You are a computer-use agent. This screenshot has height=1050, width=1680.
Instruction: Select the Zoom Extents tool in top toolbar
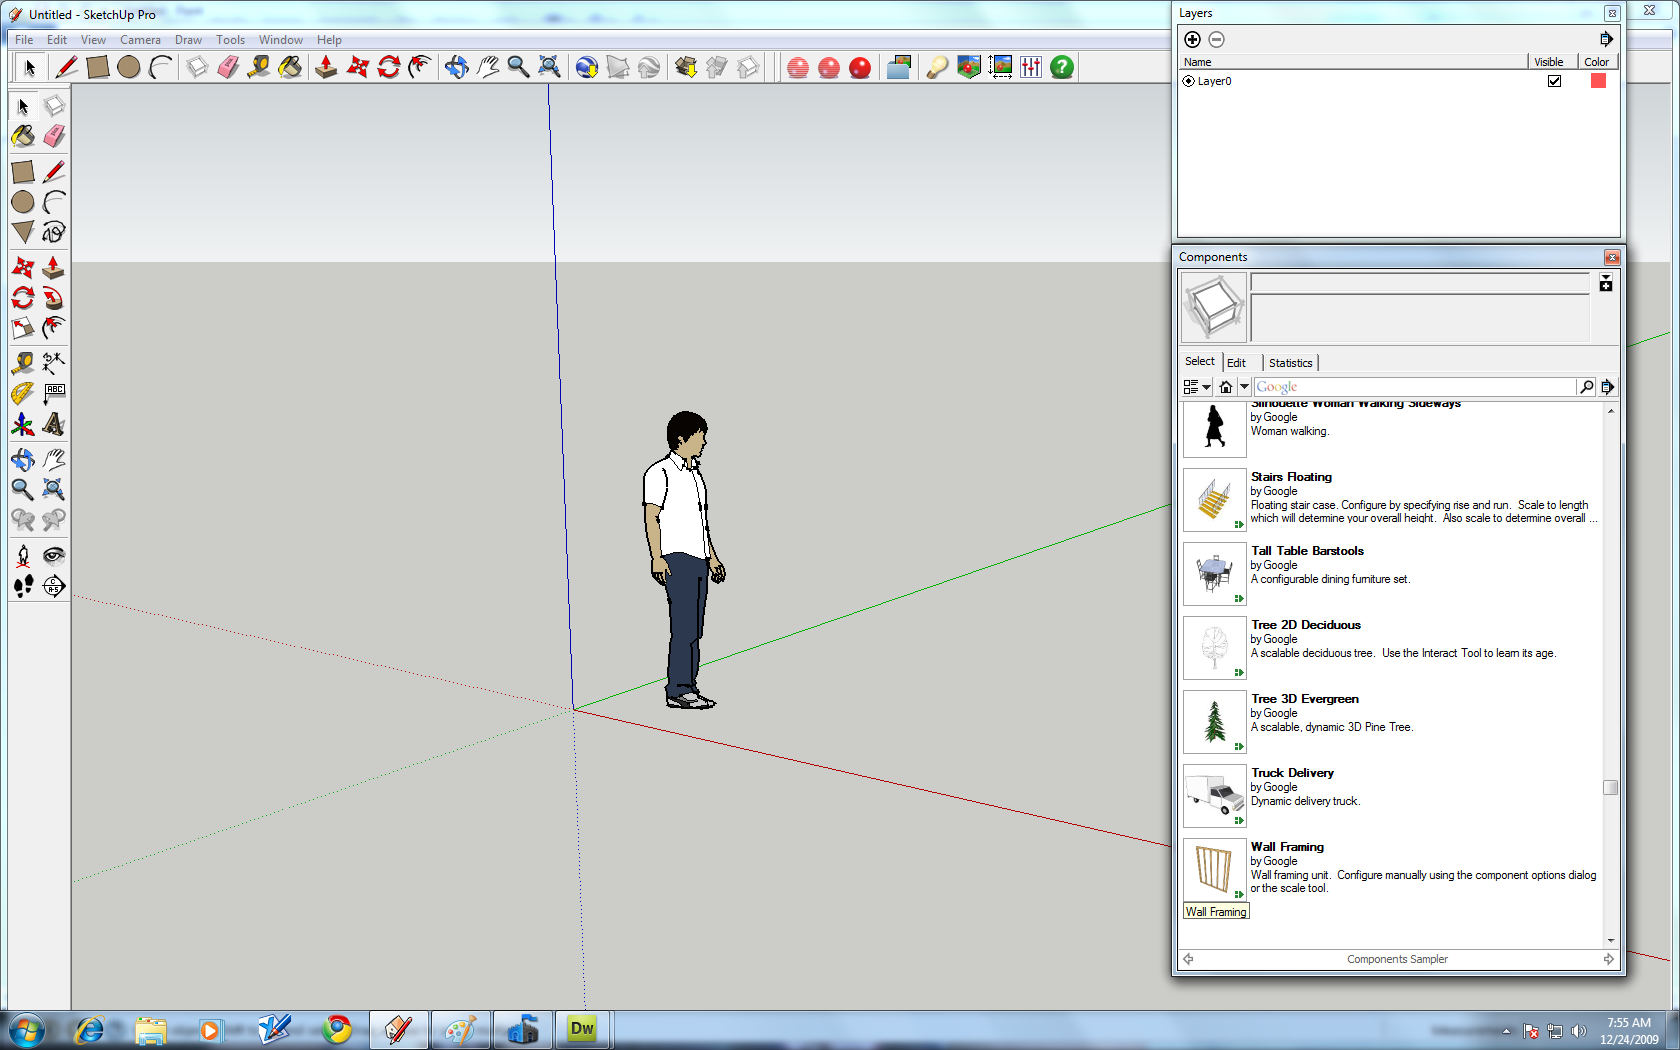pyautogui.click(x=549, y=67)
